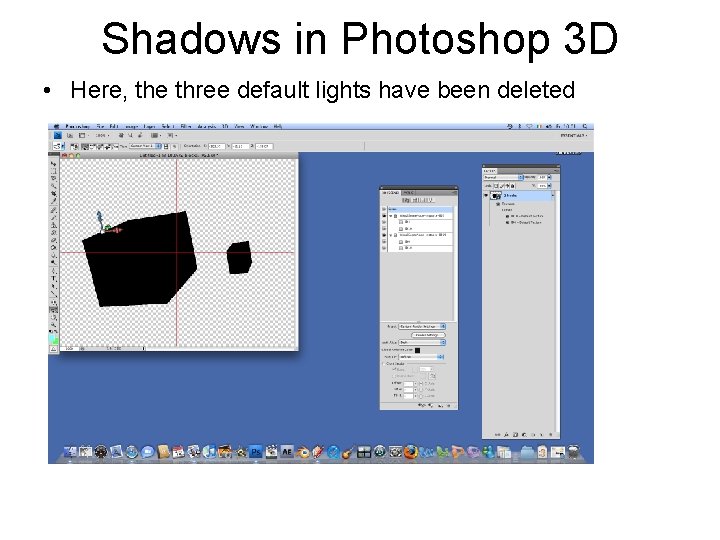Viewport: 720px width, 540px height.
Task: Toggle eye for second mesh in 3D panel
Action: (384, 235)
